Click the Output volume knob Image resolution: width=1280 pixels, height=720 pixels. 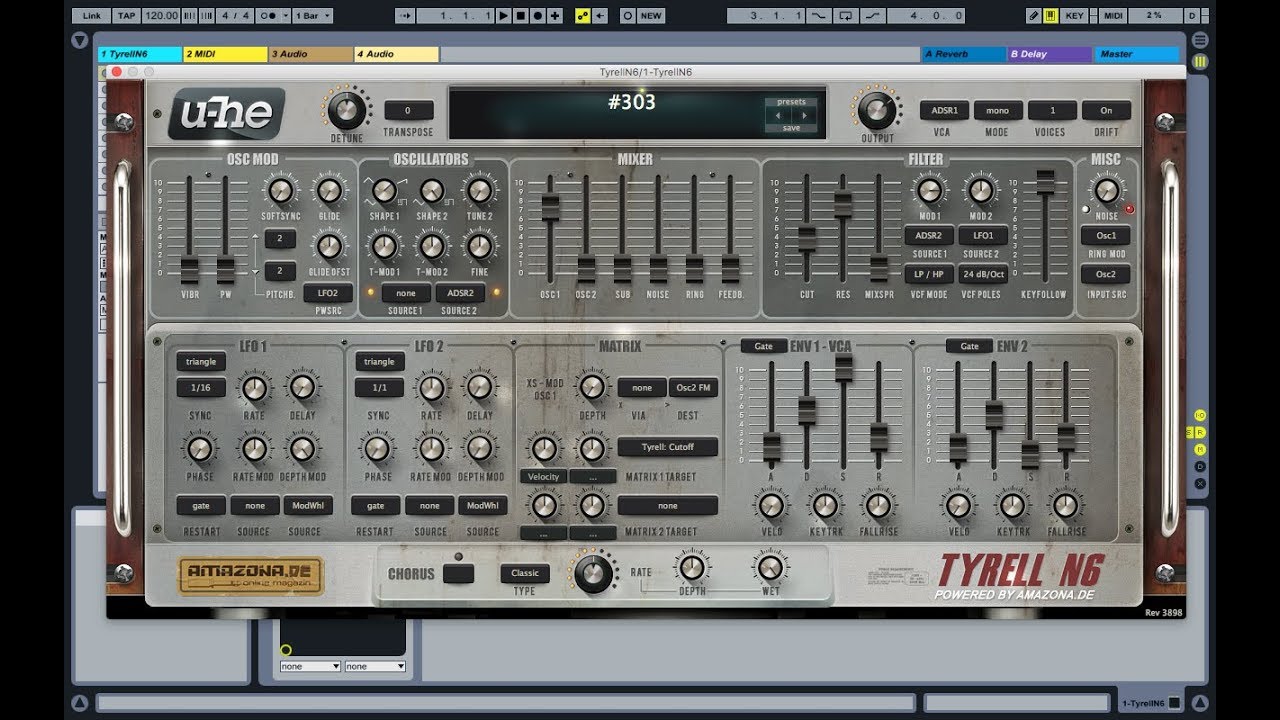point(877,110)
